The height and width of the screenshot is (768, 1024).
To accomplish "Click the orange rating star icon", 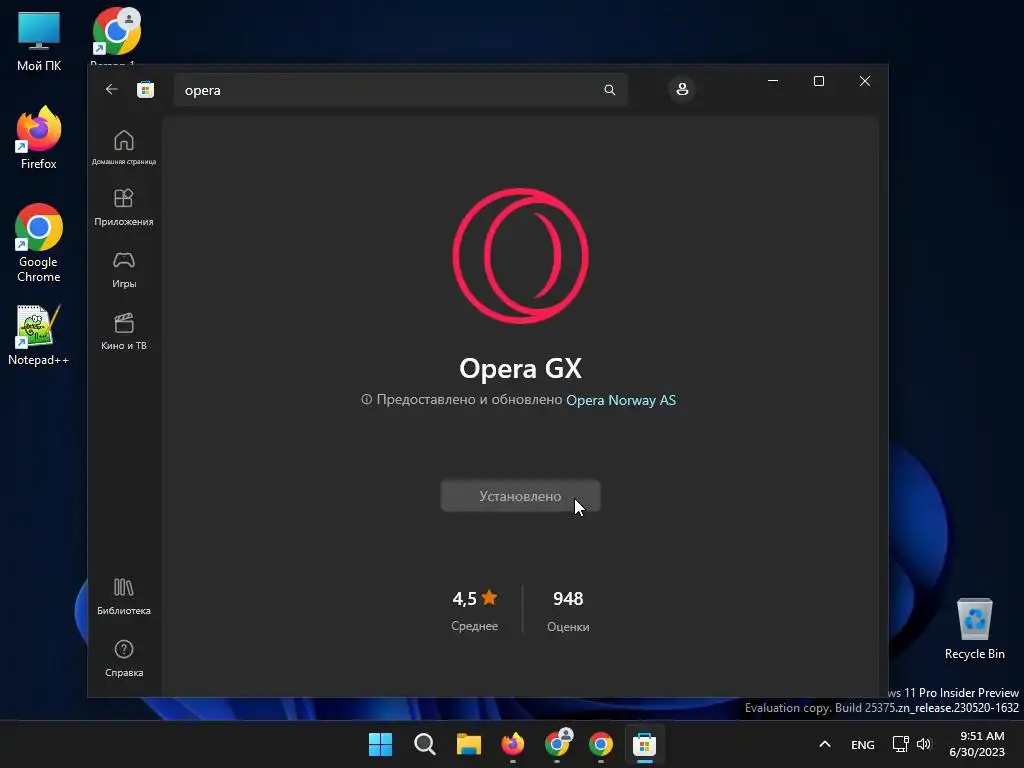I will [489, 597].
